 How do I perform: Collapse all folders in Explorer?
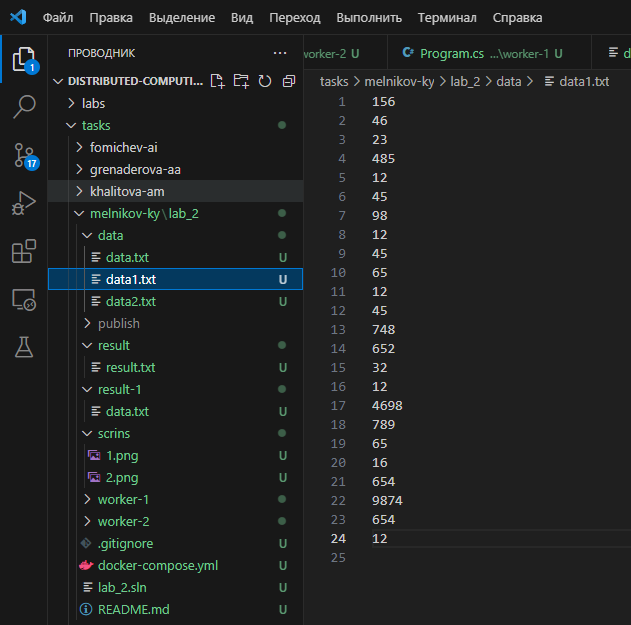pos(289,81)
